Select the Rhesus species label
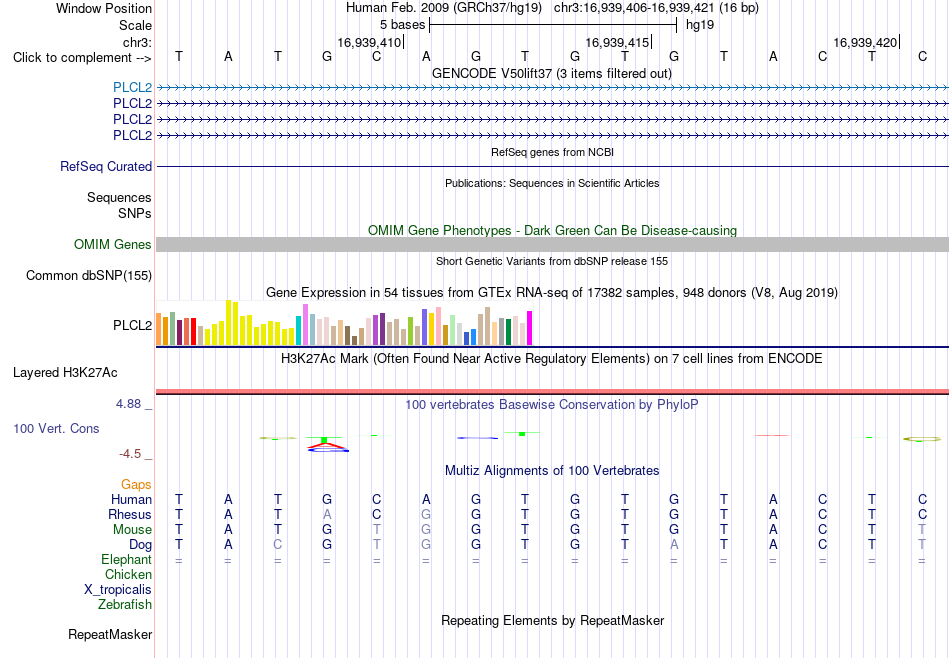 [130, 514]
